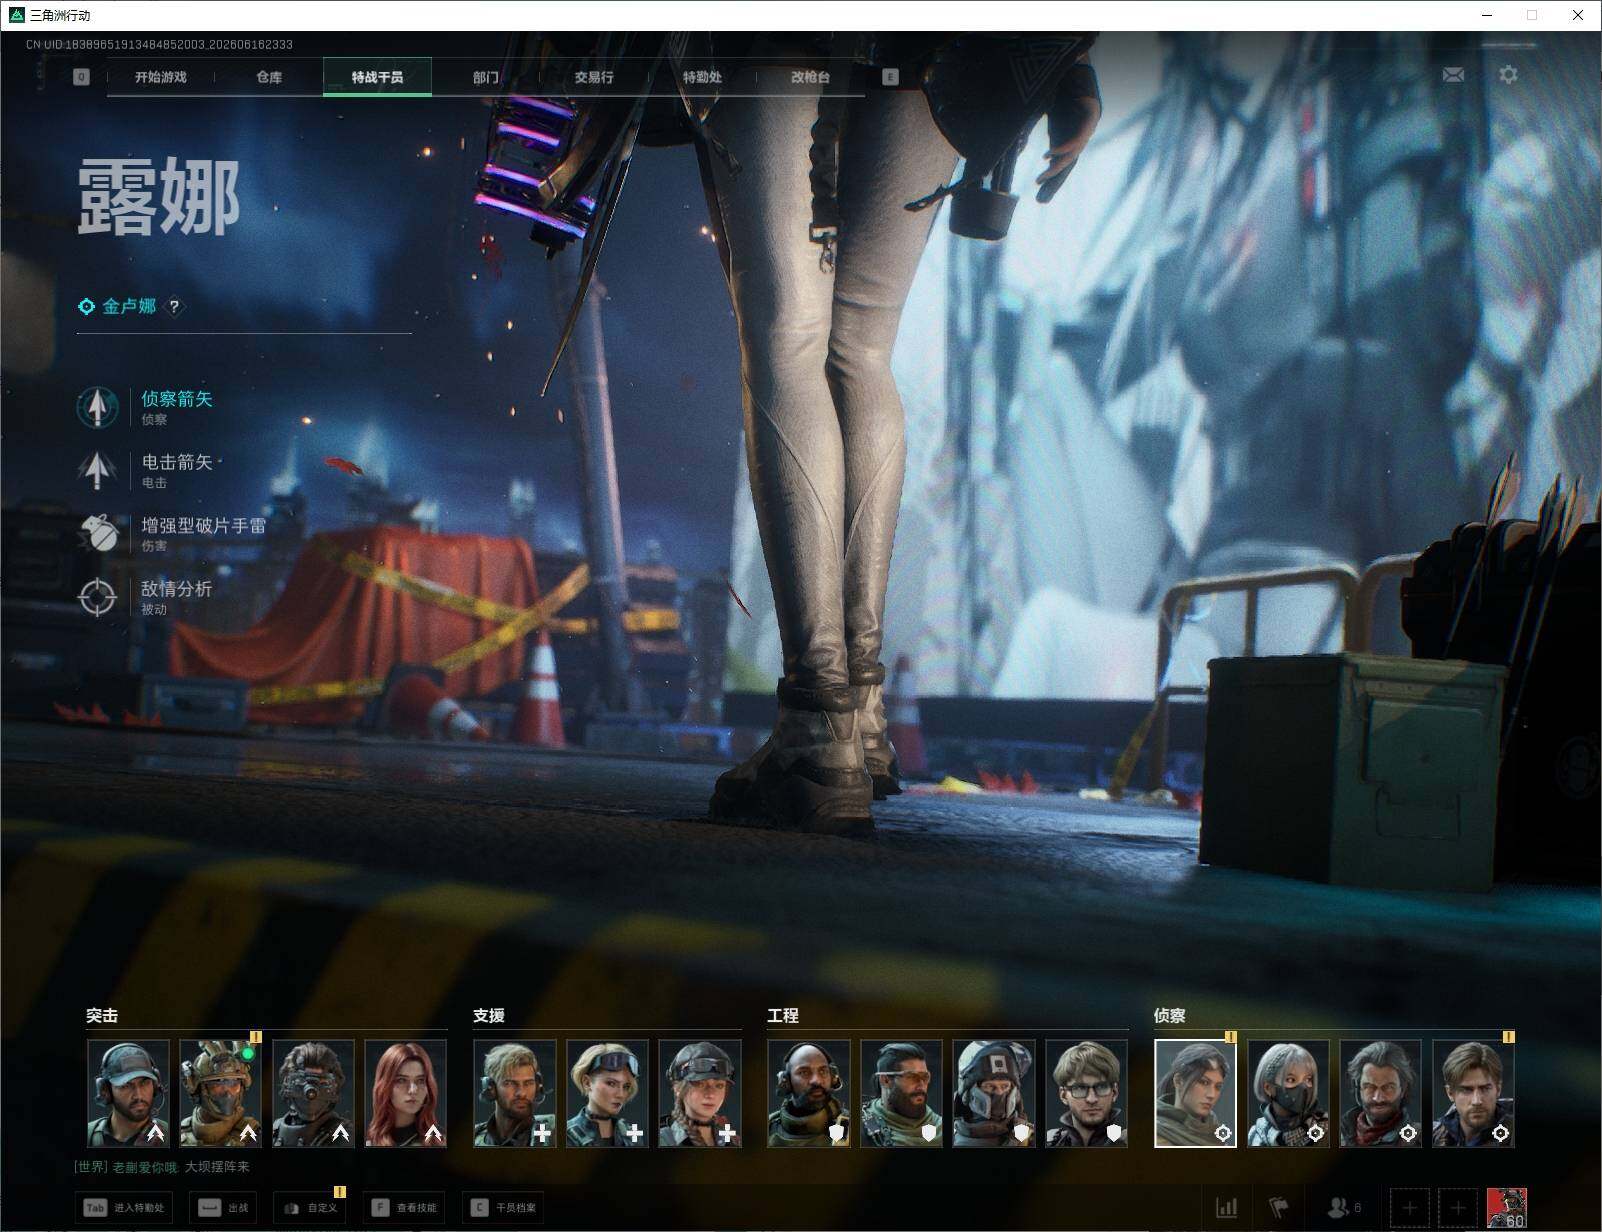Open the 交易行 tab

coord(594,77)
